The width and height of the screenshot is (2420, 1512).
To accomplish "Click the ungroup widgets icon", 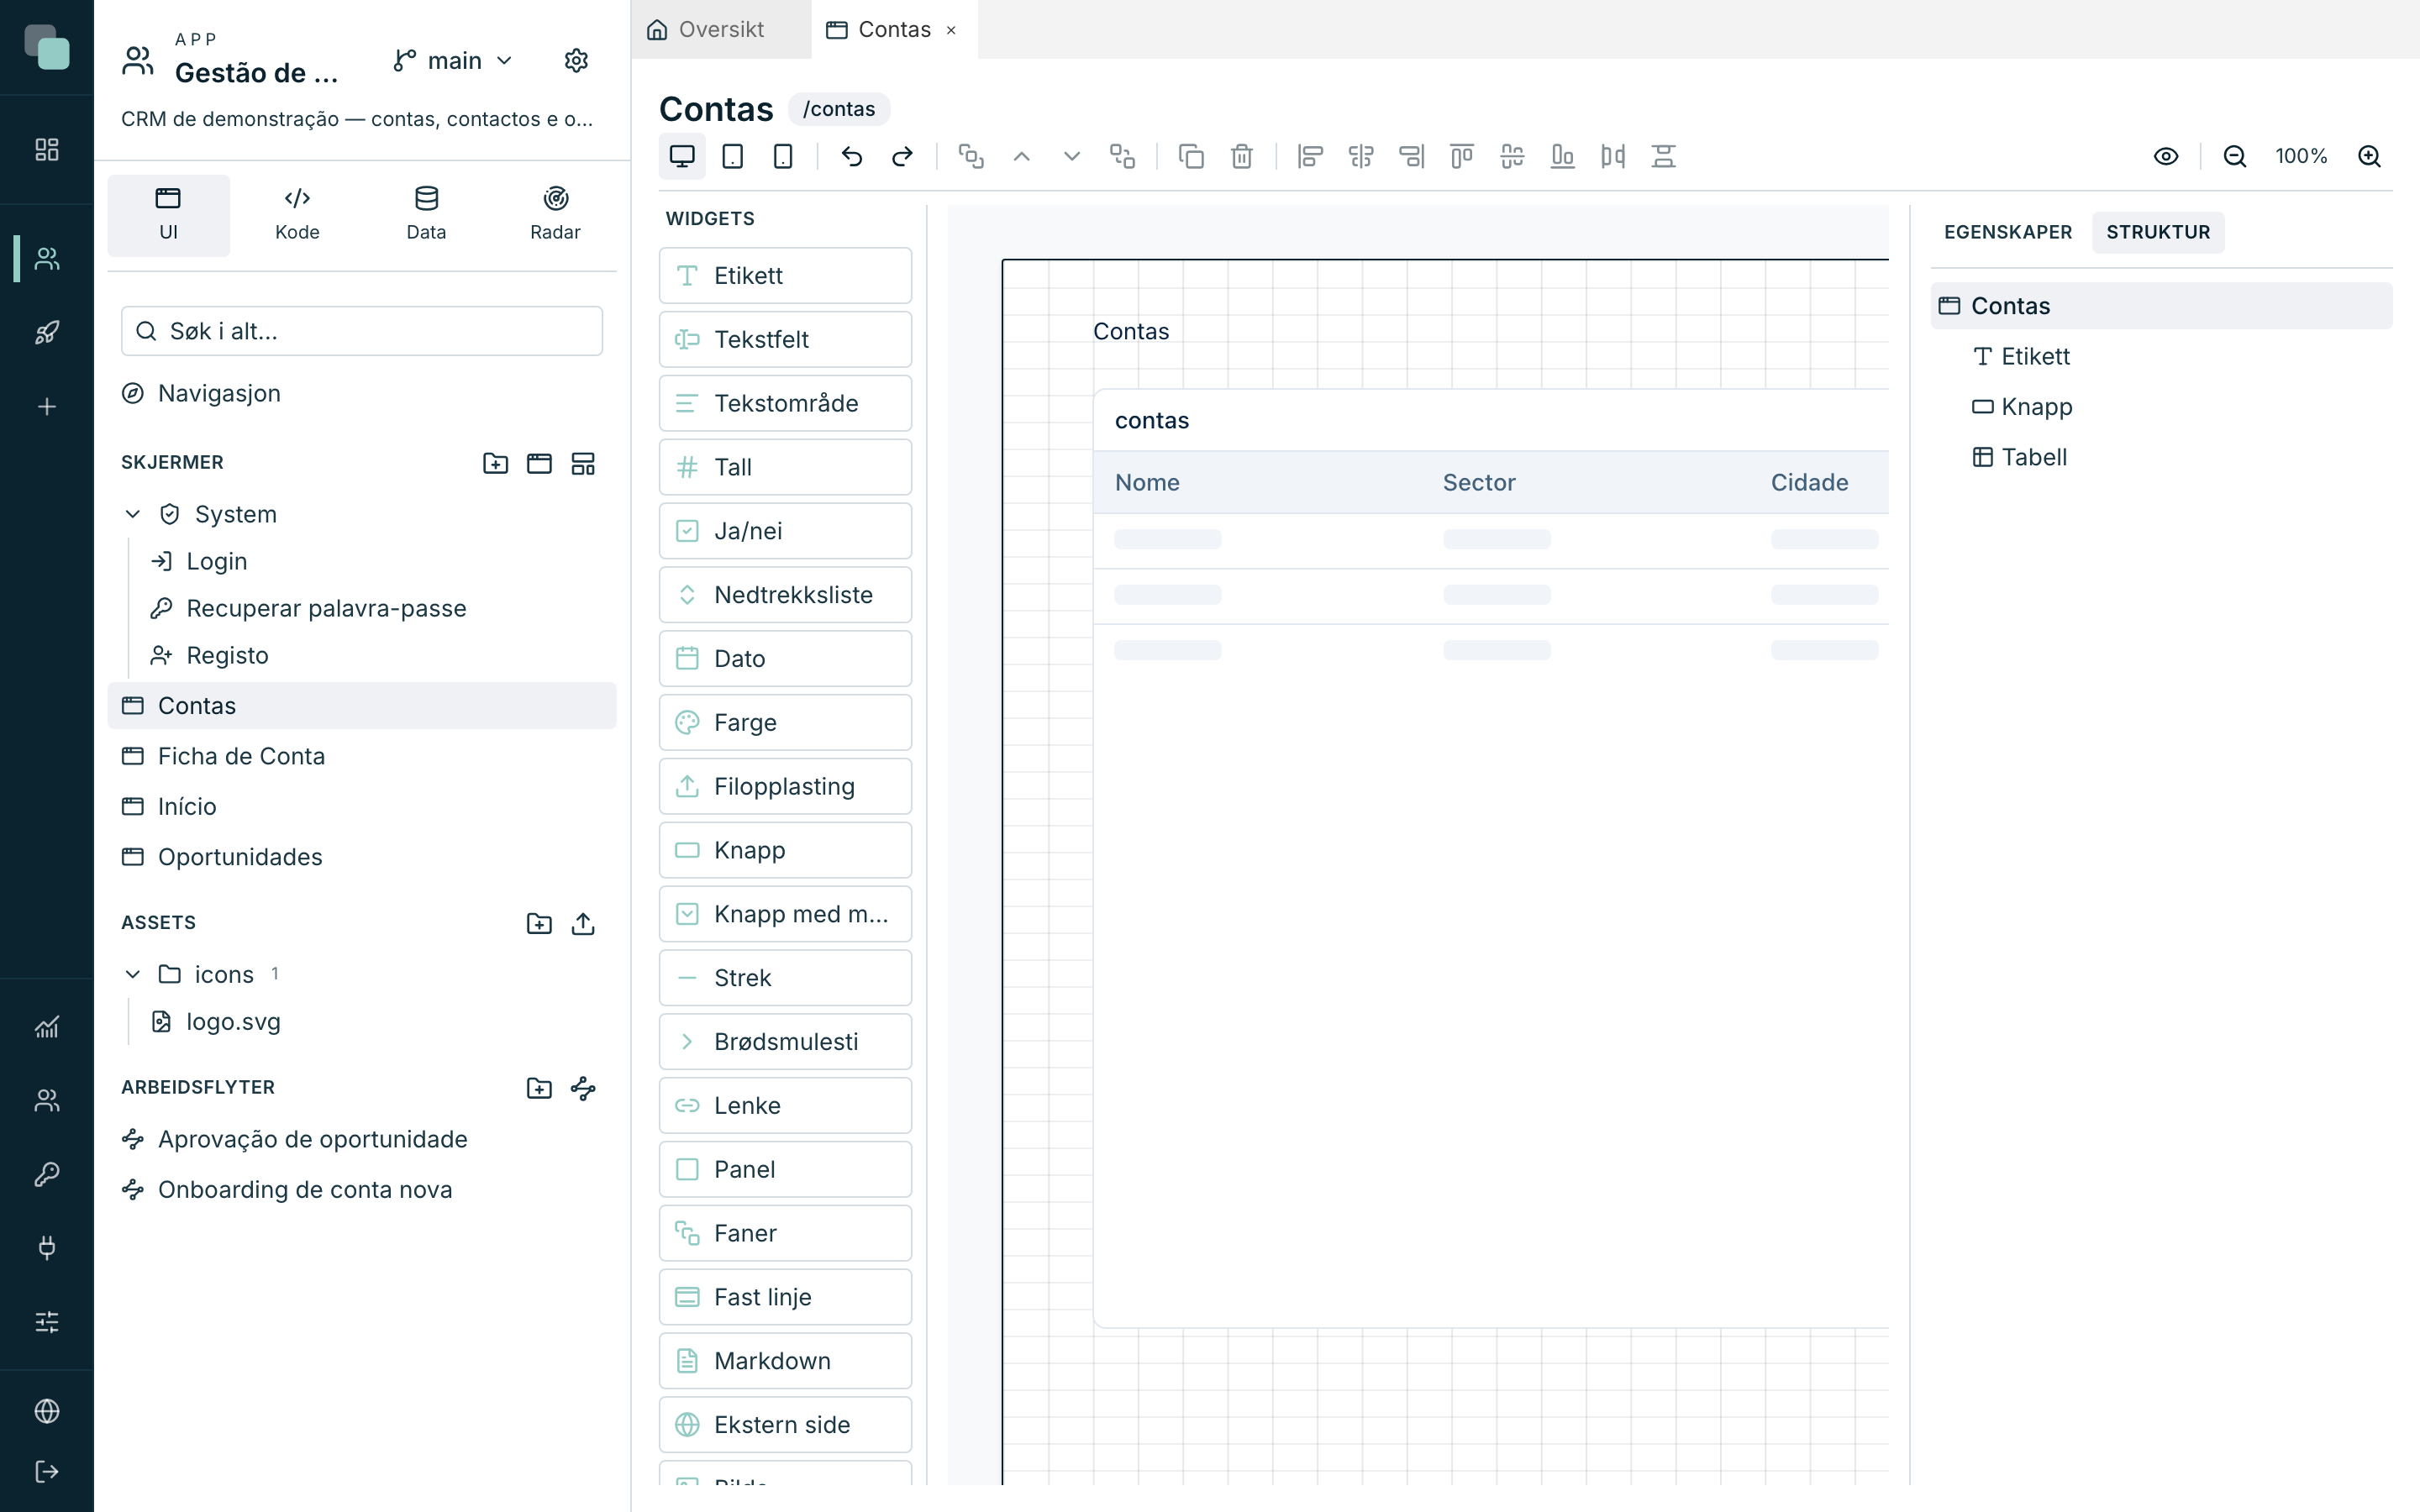I will tap(1122, 156).
